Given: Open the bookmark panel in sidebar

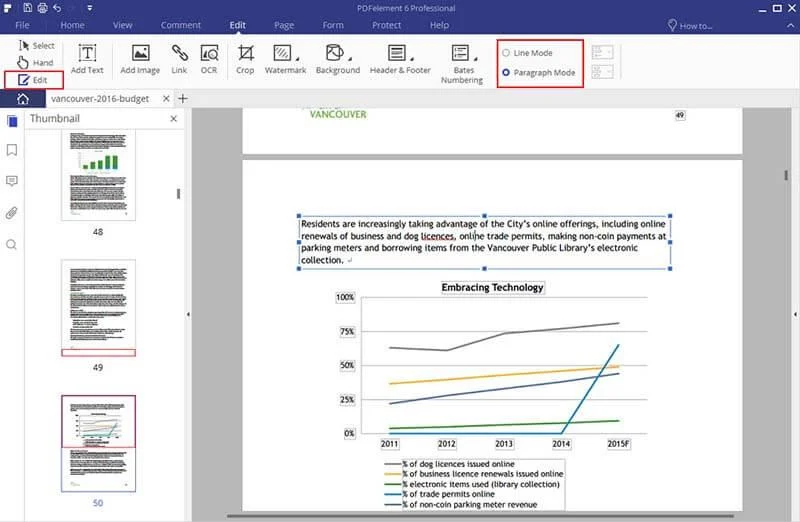Looking at the screenshot, I should coord(12,150).
